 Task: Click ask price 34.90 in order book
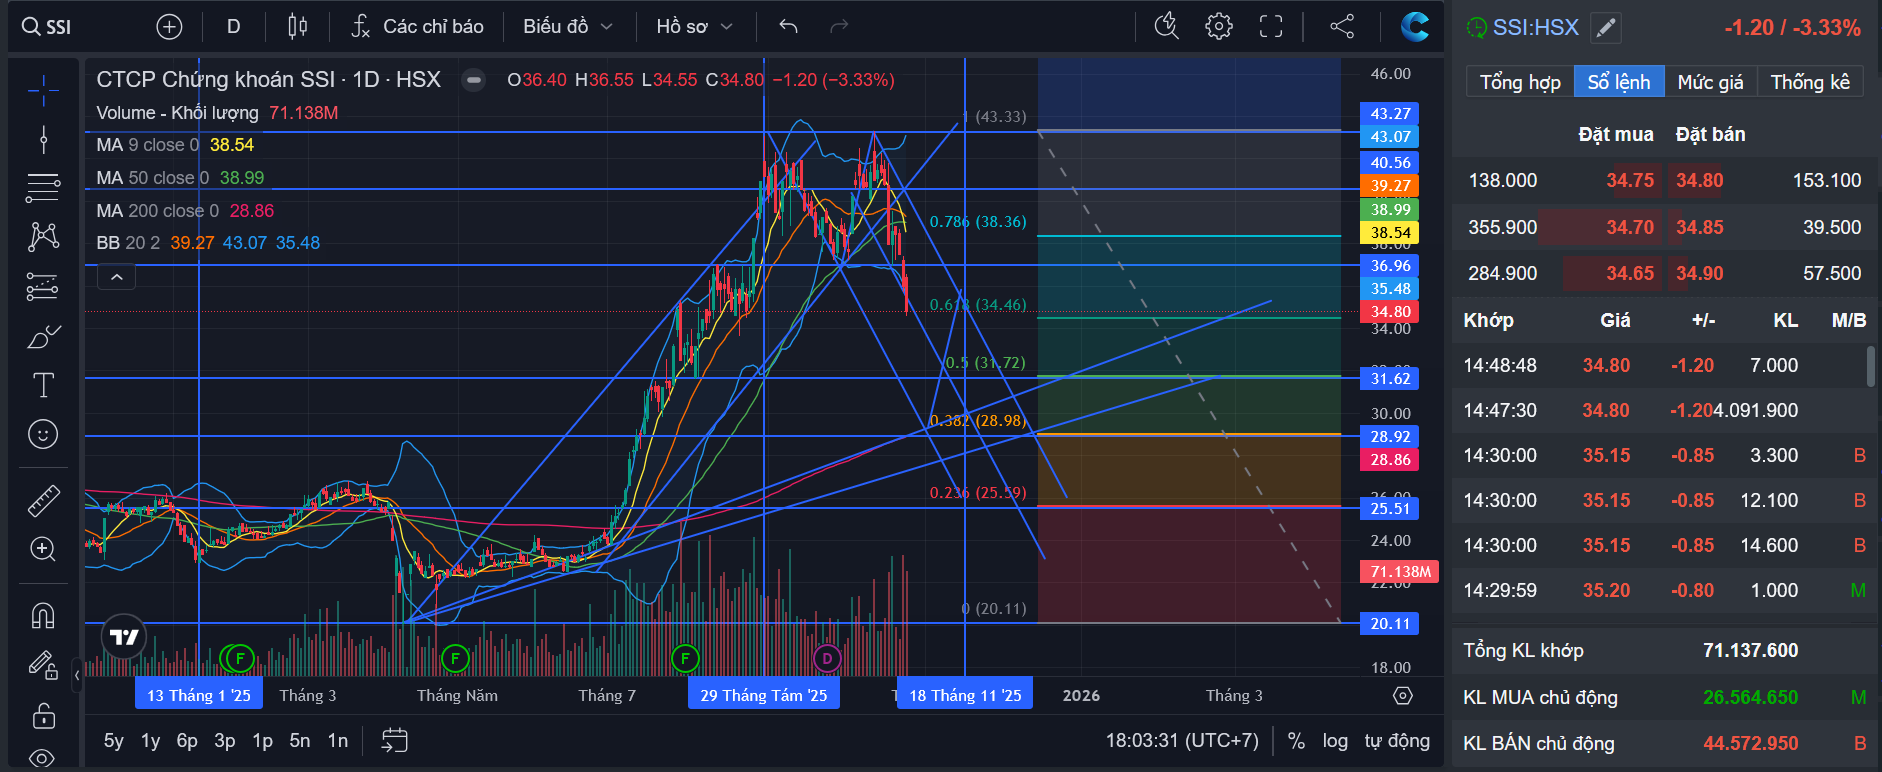[1700, 274]
